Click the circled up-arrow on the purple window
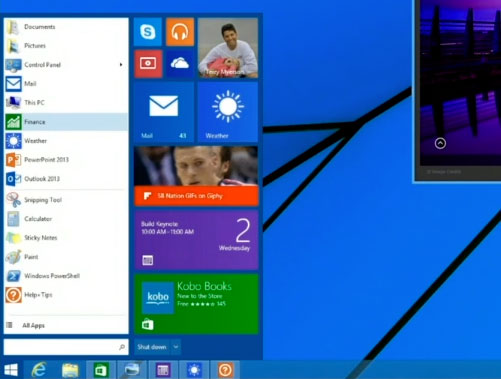The image size is (501, 379). [440, 143]
